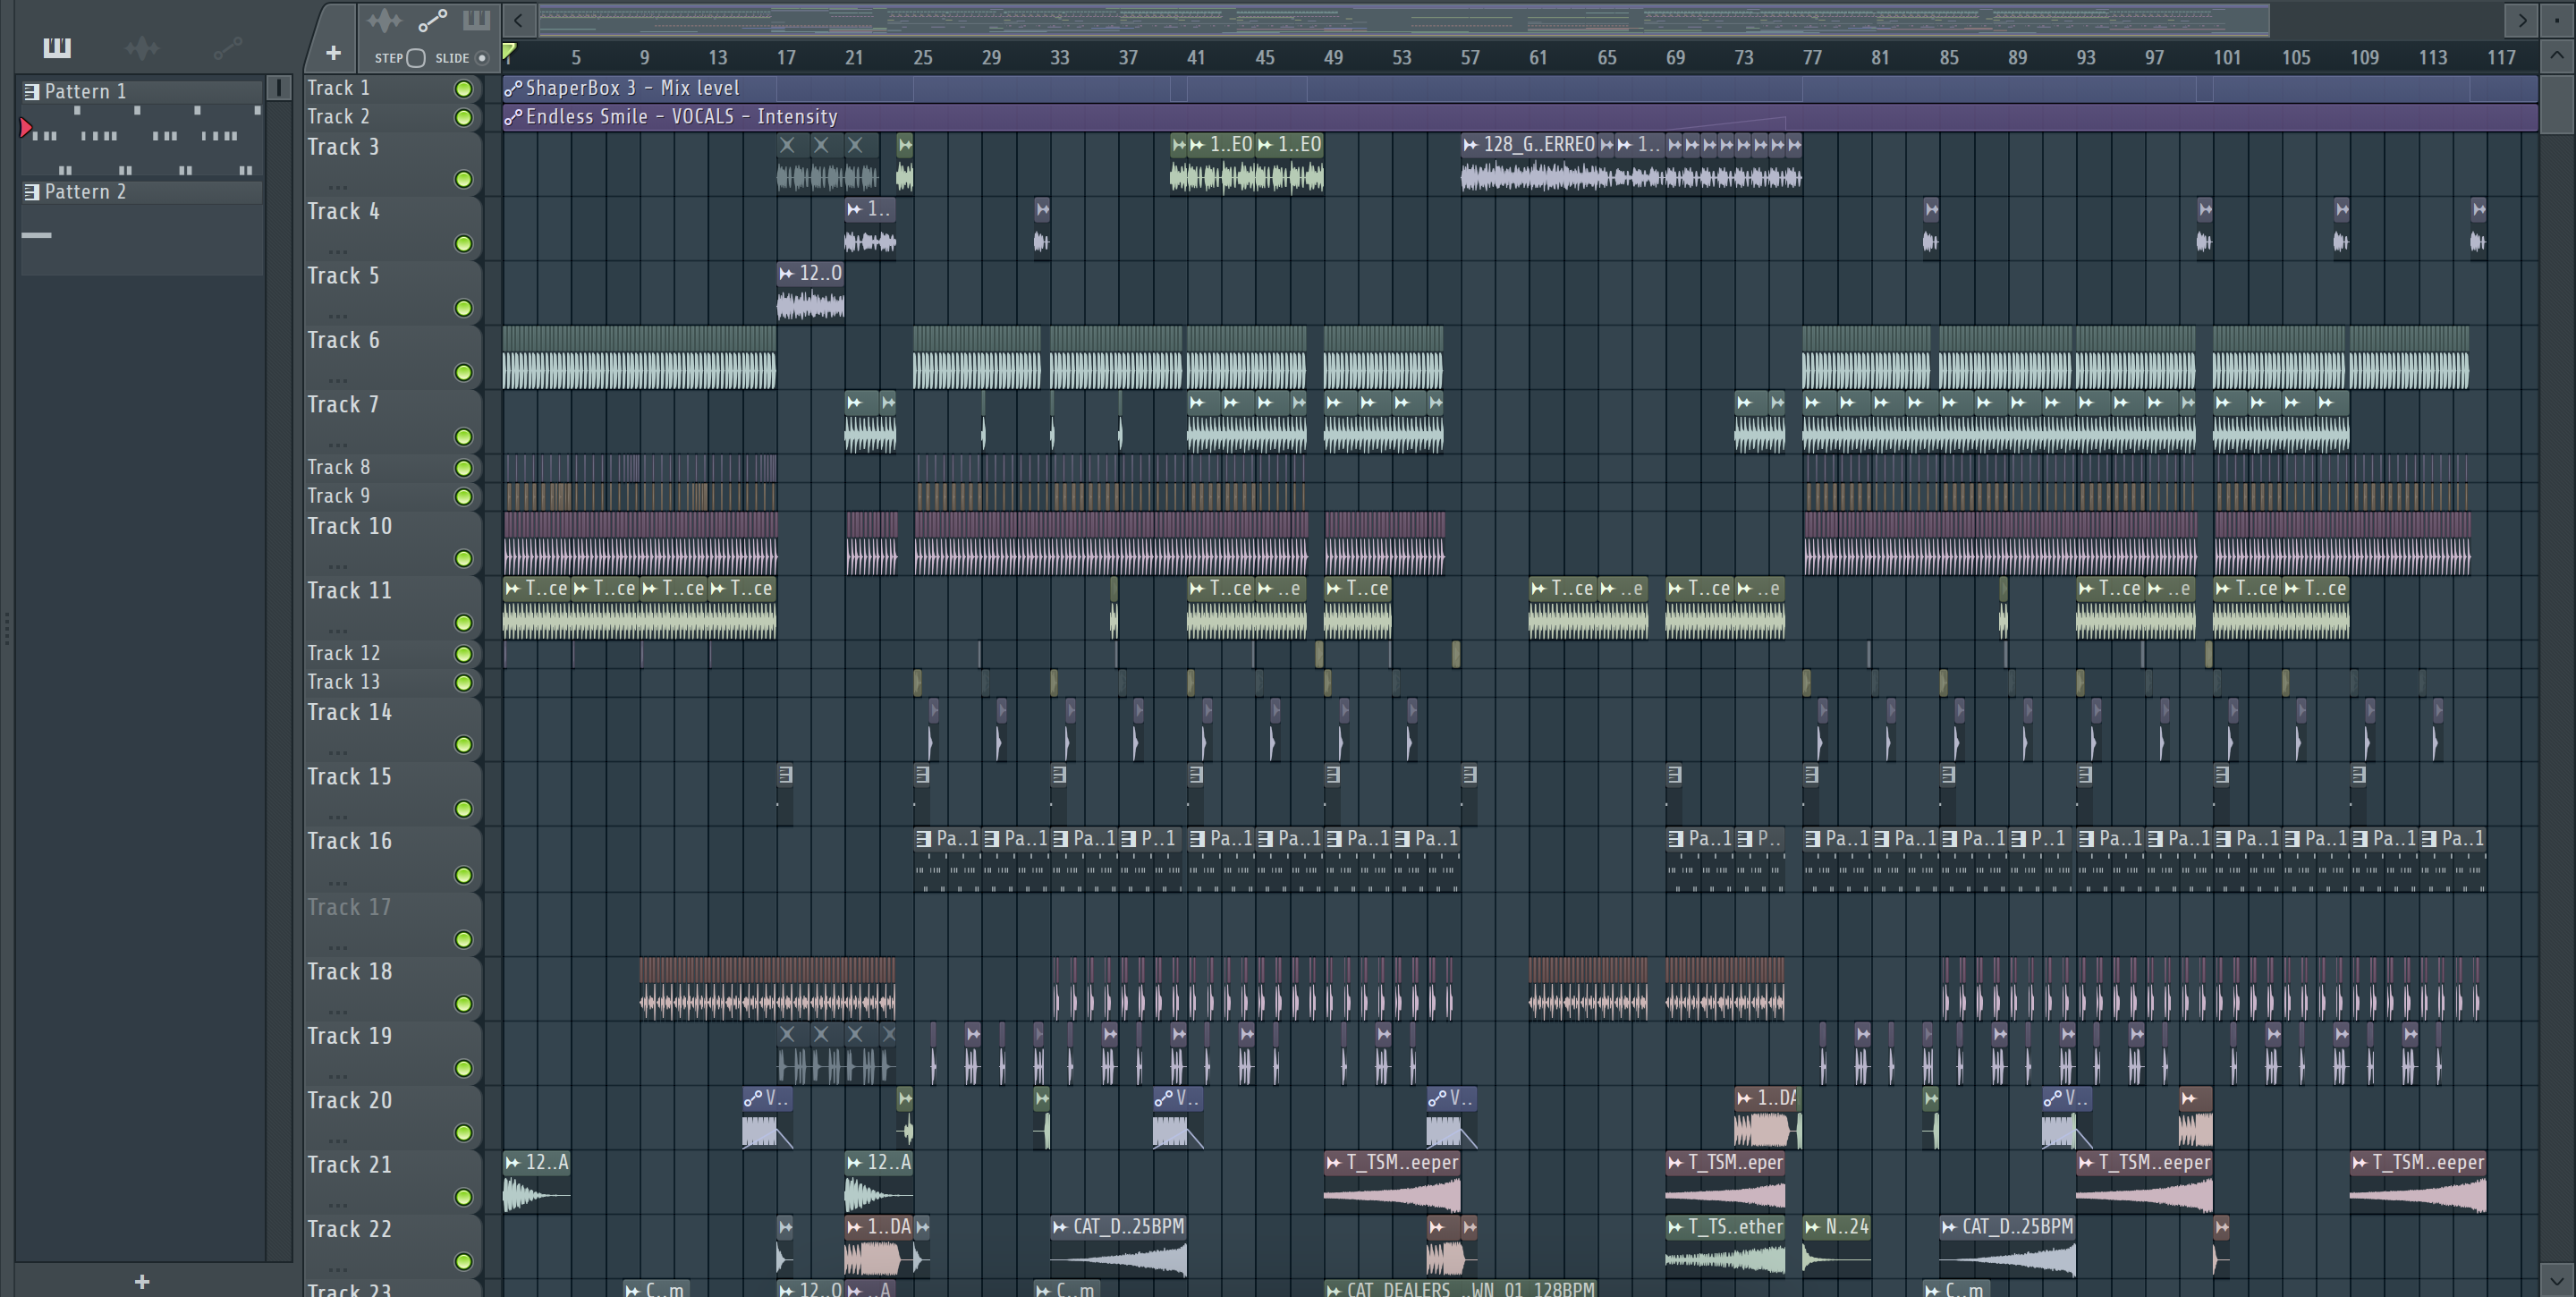Select the CAT_DEALERS 128BPM clip on Track 23
2576x1297 pixels.
pyautogui.click(x=1460, y=1288)
